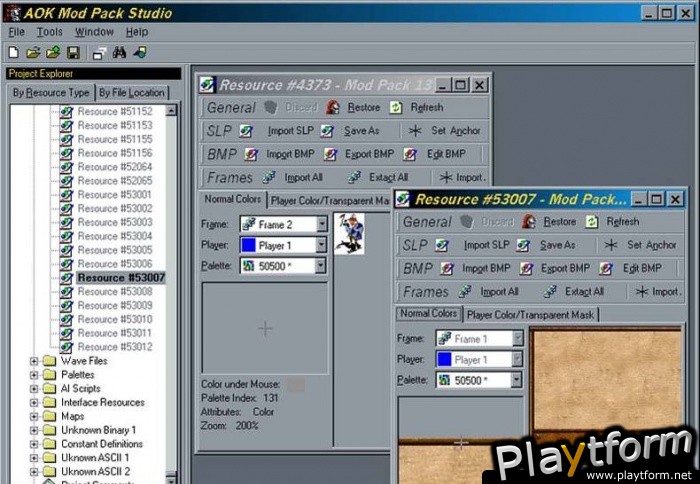Click Refresh in Resource #53007 window
Screen dimensions: 700x484
613,222
